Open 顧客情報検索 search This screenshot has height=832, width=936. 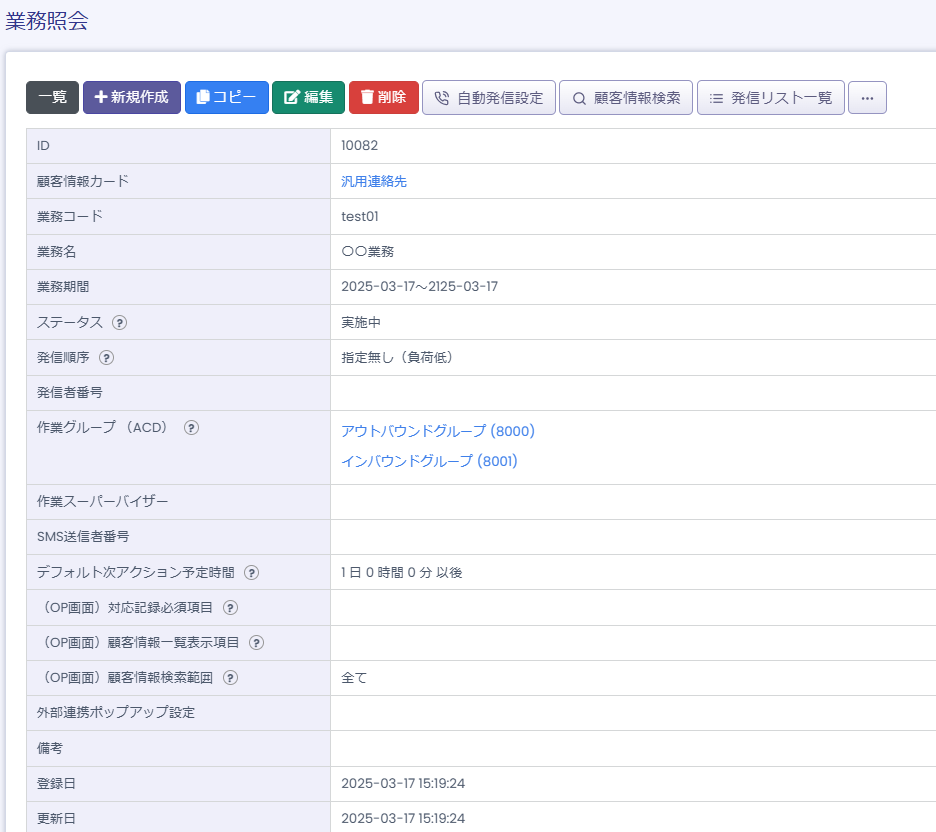(x=626, y=98)
